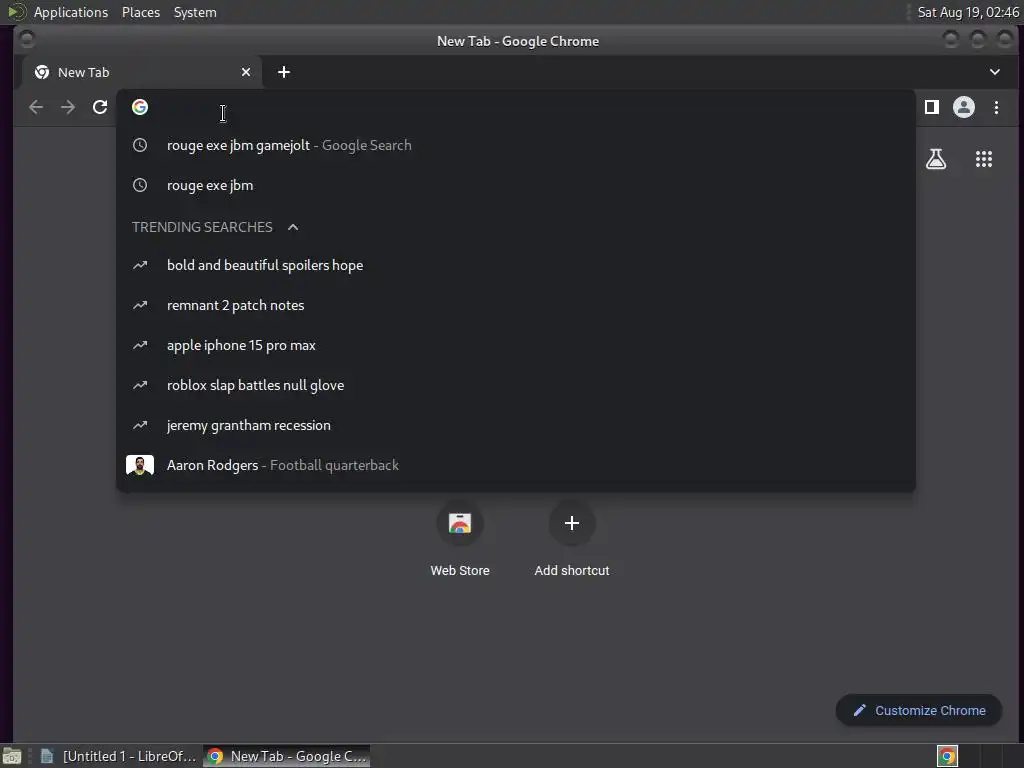1024x768 pixels.
Task: Click the Customize Chrome button
Action: click(919, 711)
